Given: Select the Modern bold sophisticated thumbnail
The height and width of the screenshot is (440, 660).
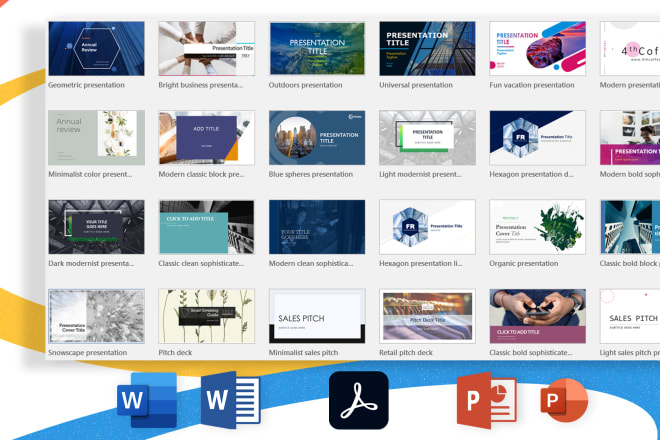Looking at the screenshot, I should pos(630,138).
